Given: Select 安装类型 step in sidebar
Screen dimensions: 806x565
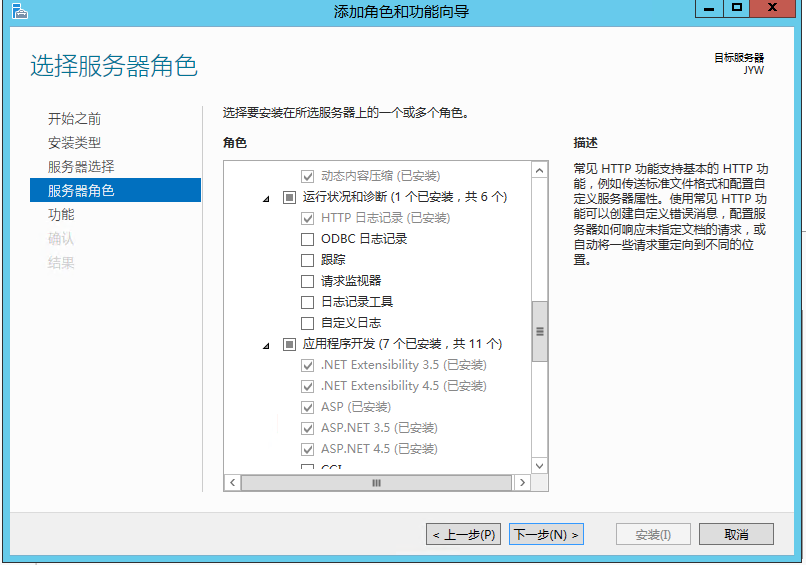Looking at the screenshot, I should click(x=74, y=142).
